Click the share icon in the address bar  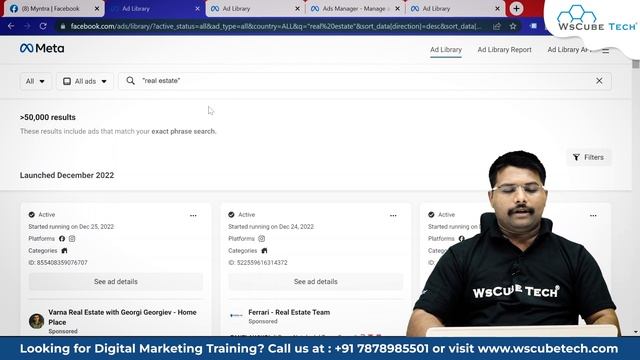click(x=497, y=26)
